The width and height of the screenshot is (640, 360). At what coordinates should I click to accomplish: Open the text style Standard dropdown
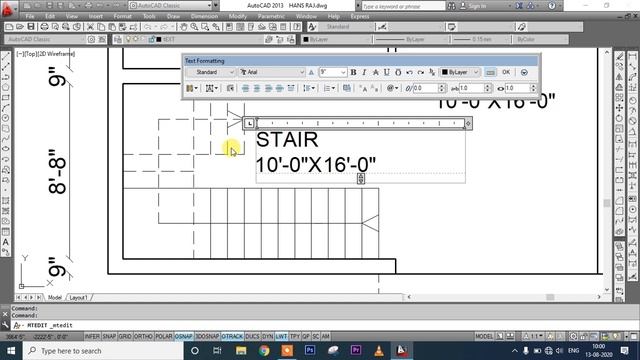pos(211,72)
